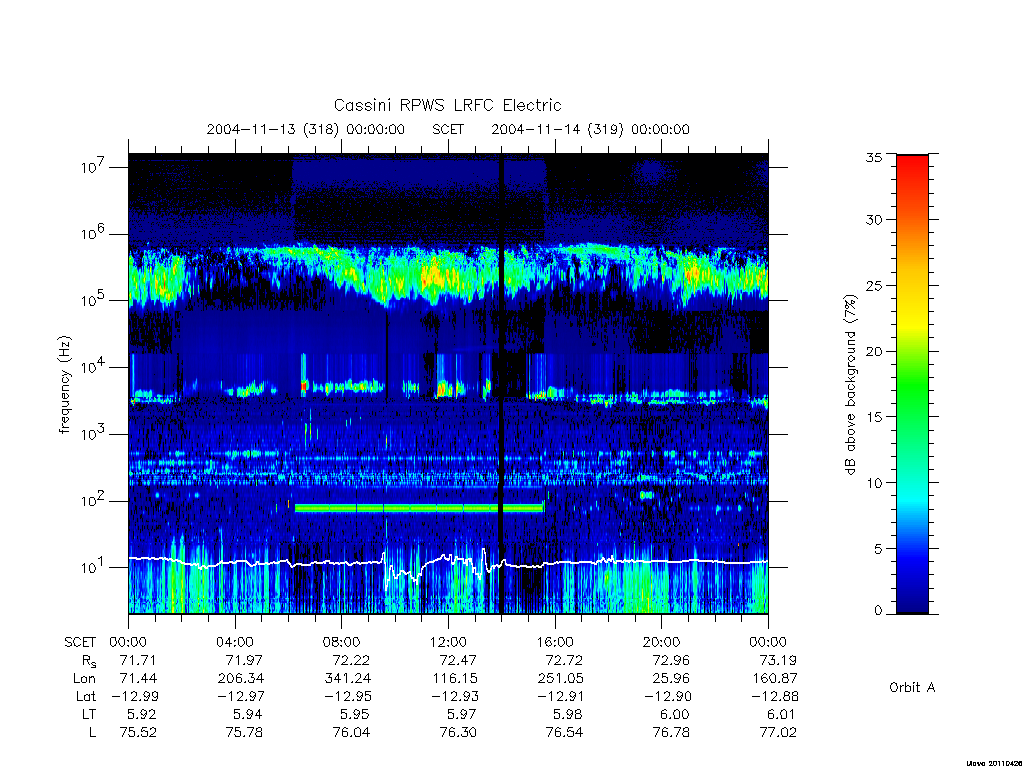Viewport: 1024px width, 768px height.
Task: Click the LT value '6.00'
Action: 675,714
